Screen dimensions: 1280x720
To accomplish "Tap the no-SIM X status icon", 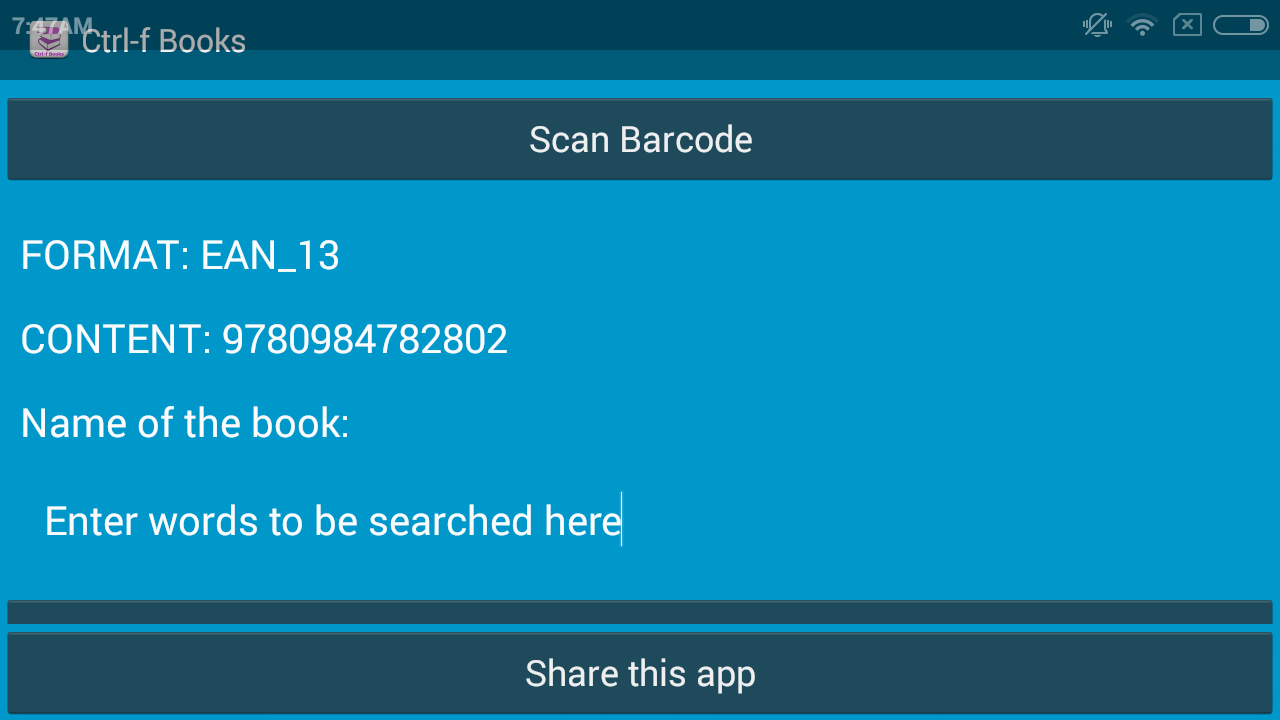I will (1187, 25).
